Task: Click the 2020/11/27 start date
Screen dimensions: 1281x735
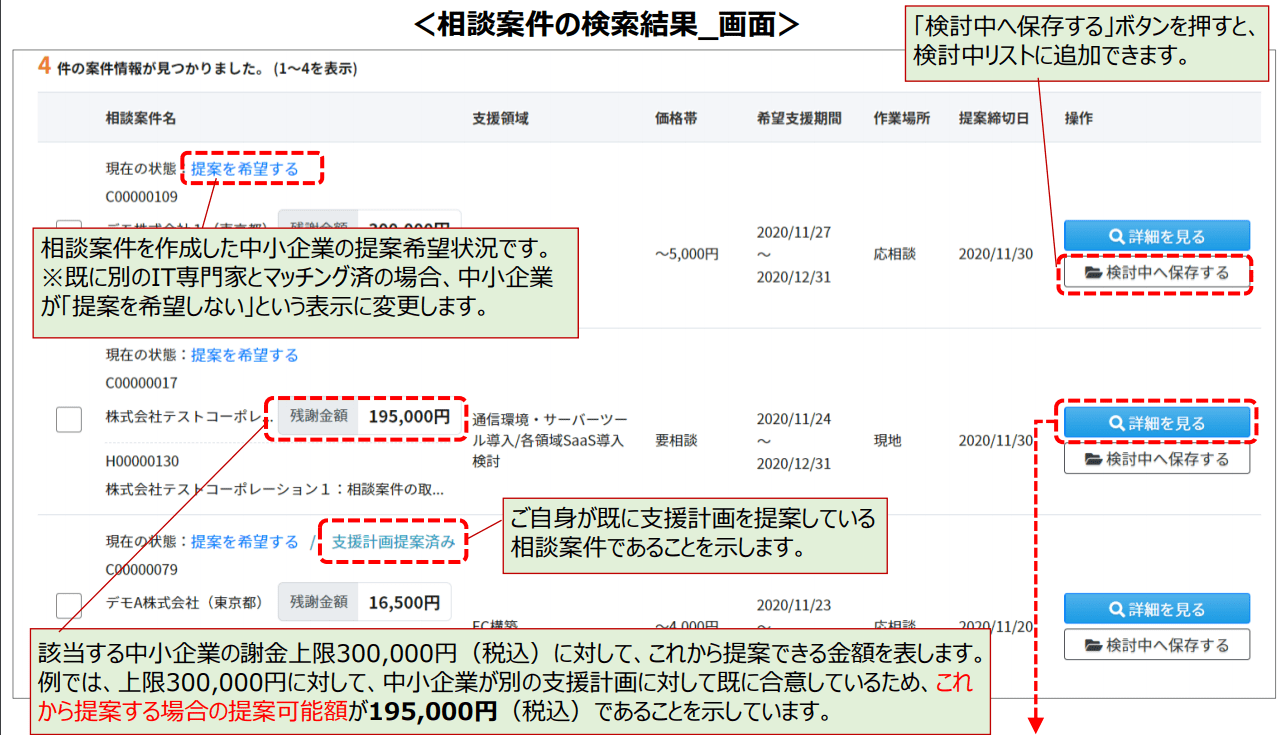Action: click(x=794, y=232)
